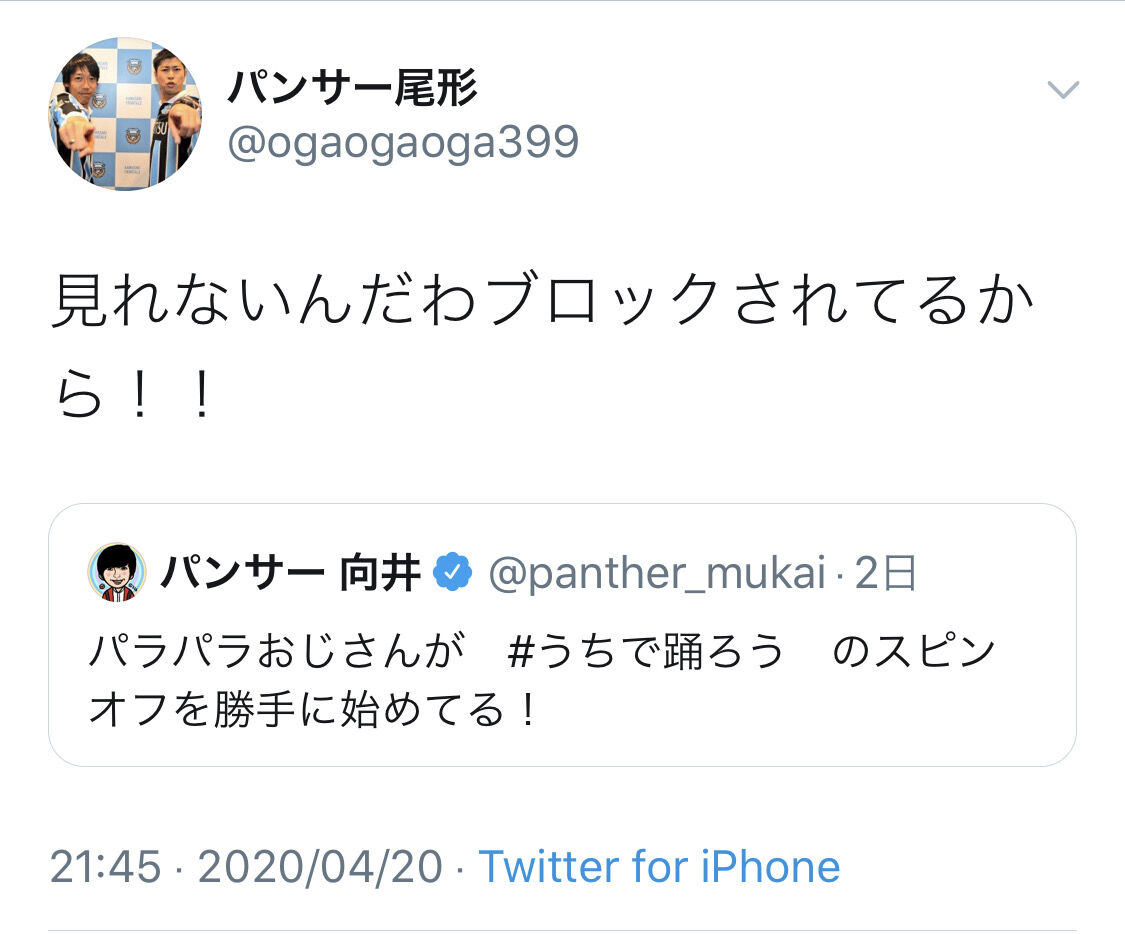The height and width of the screenshot is (934, 1125).
Task: Open the パンサー尾形 display name link
Action: [x=352, y=89]
